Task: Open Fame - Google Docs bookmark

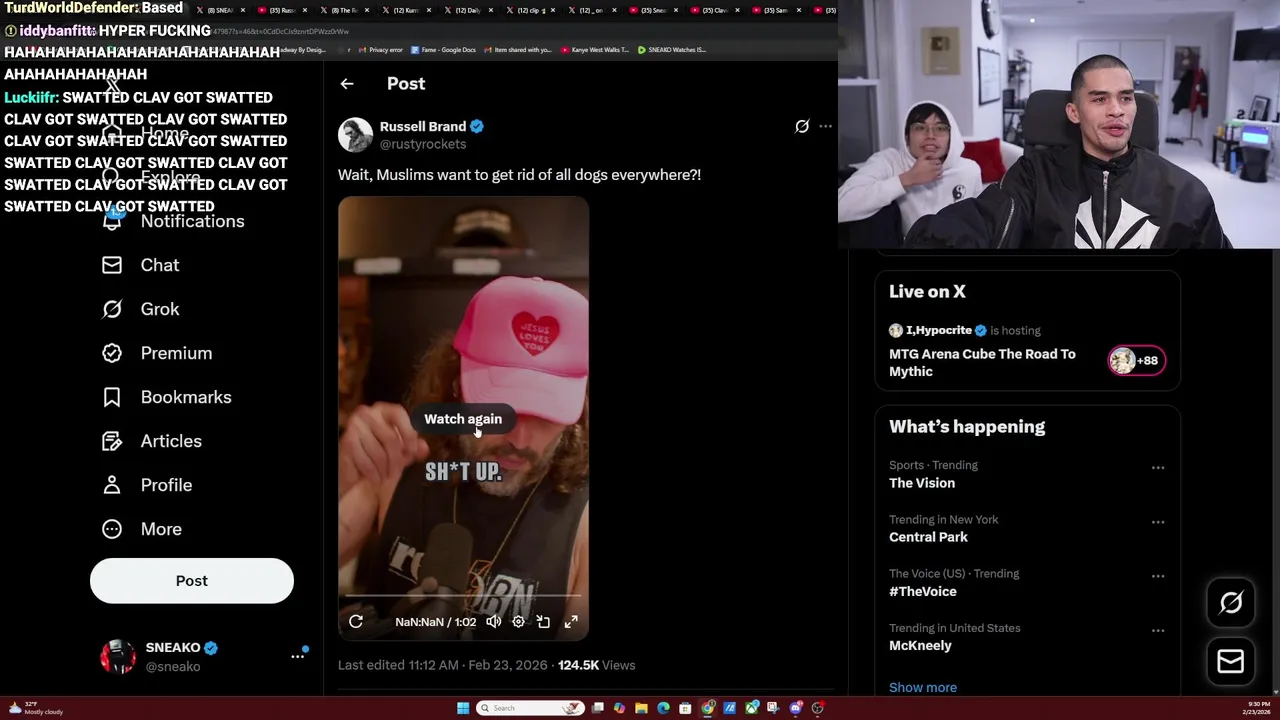Action: [444, 50]
